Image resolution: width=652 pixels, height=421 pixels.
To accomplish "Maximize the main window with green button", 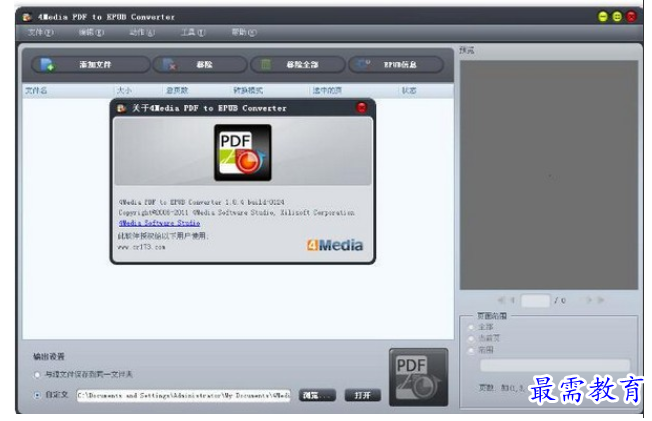I will click(x=617, y=17).
